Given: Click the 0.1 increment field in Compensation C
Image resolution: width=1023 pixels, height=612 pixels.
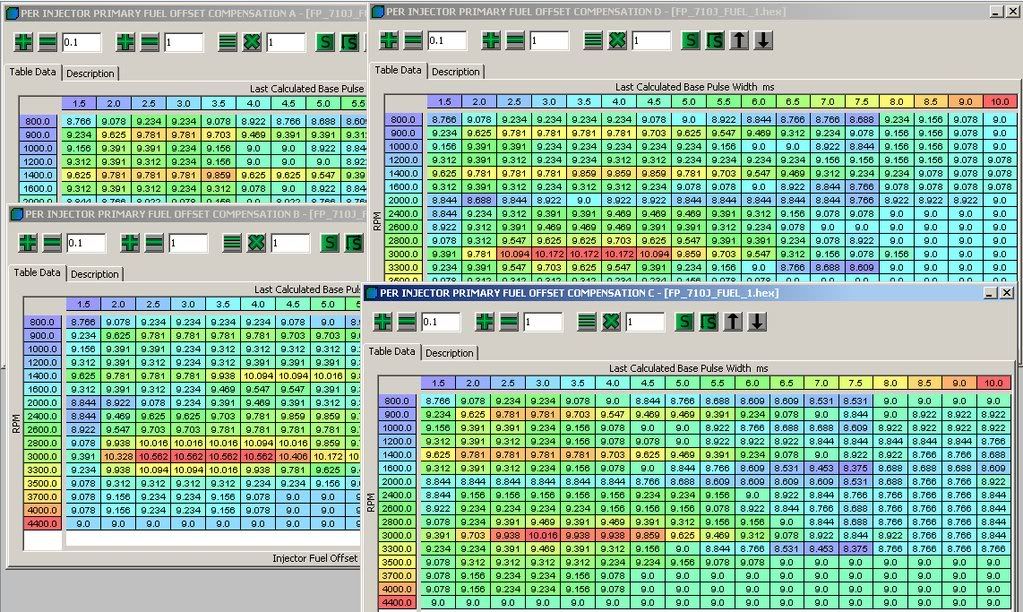Looking at the screenshot, I should pos(440,323).
